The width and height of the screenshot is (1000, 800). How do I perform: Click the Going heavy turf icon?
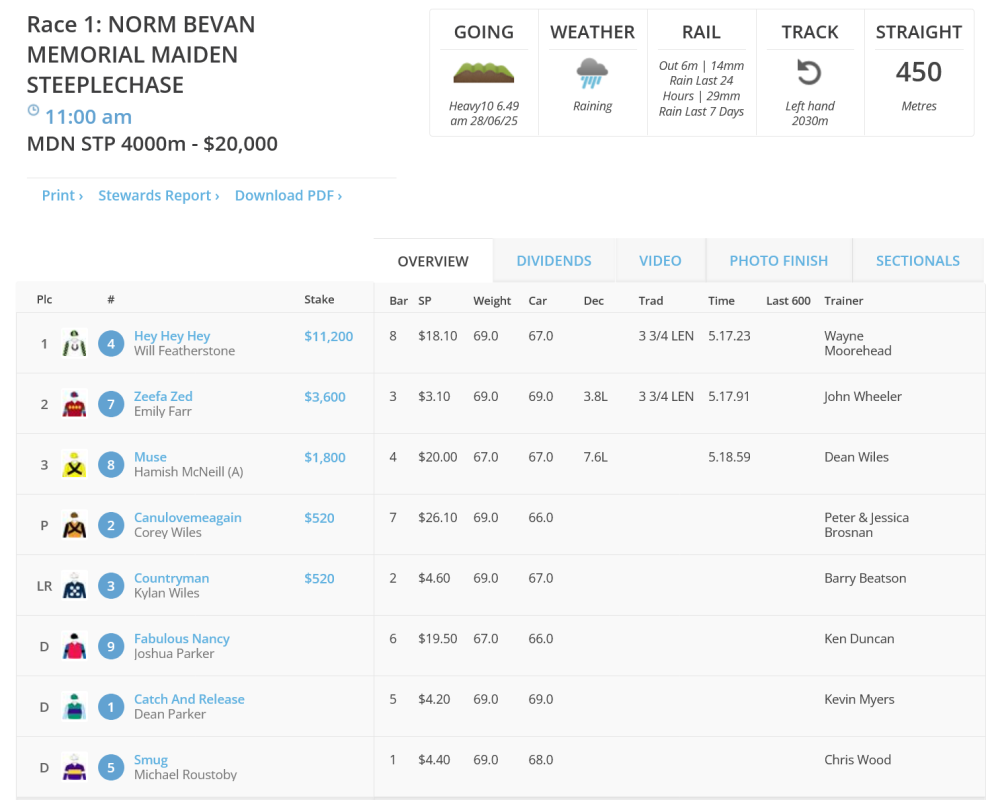(x=483, y=72)
